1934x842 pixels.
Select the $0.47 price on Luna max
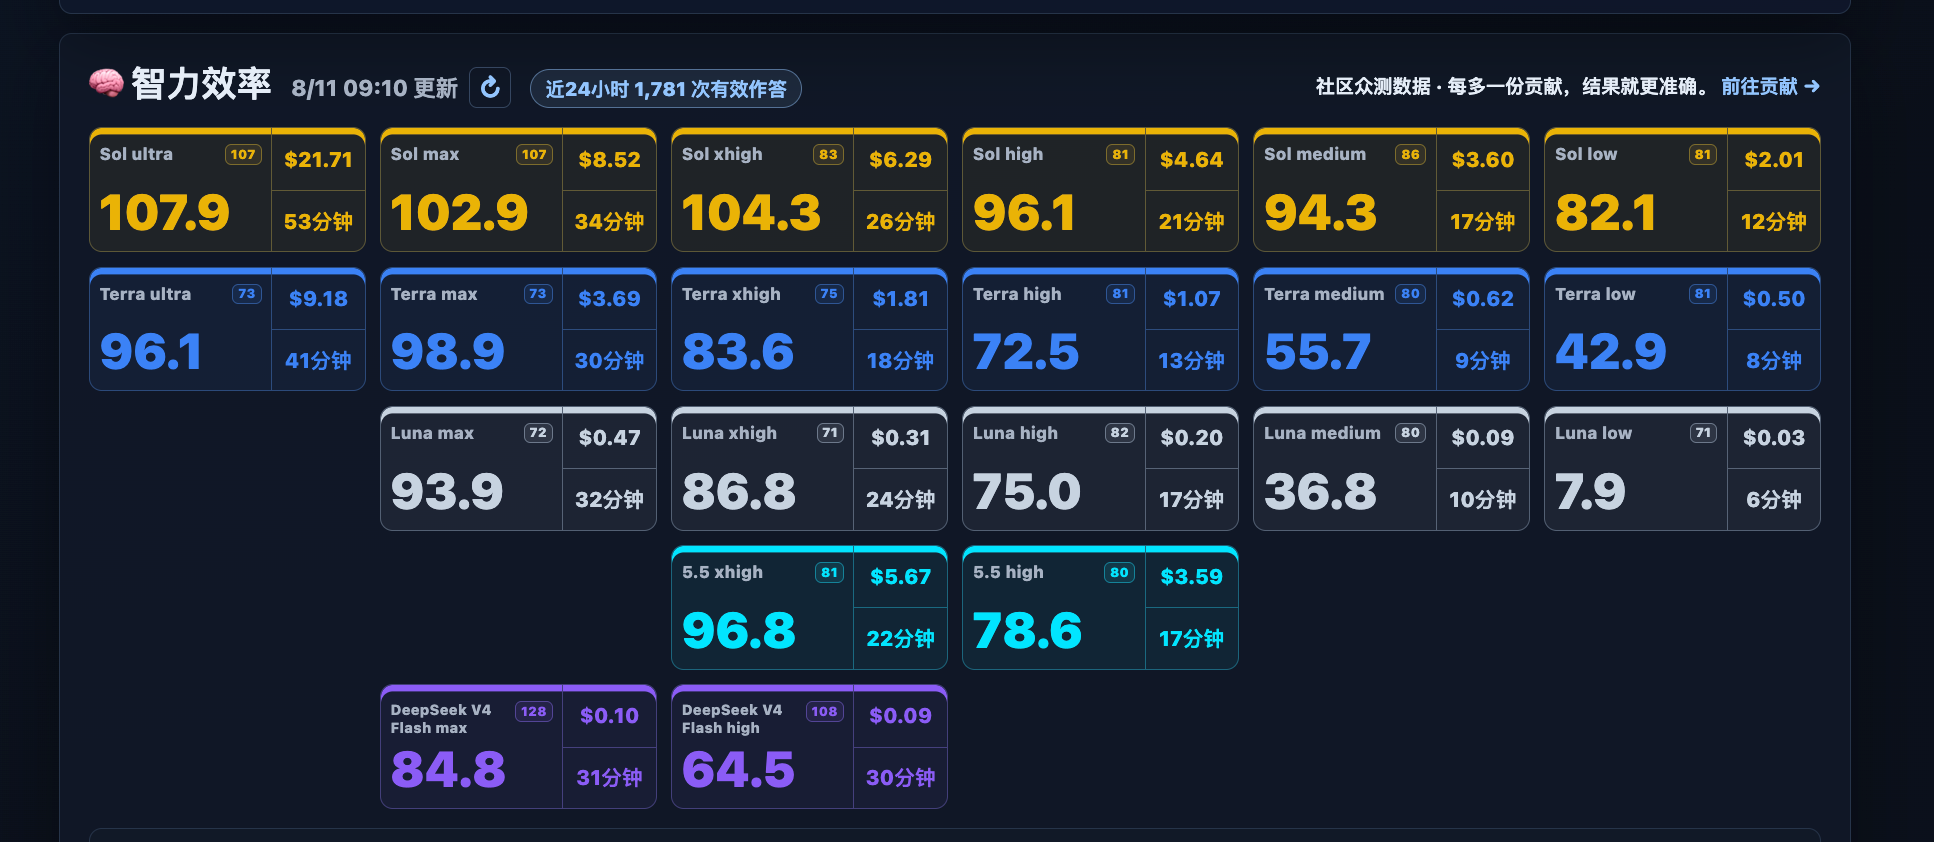coord(609,438)
